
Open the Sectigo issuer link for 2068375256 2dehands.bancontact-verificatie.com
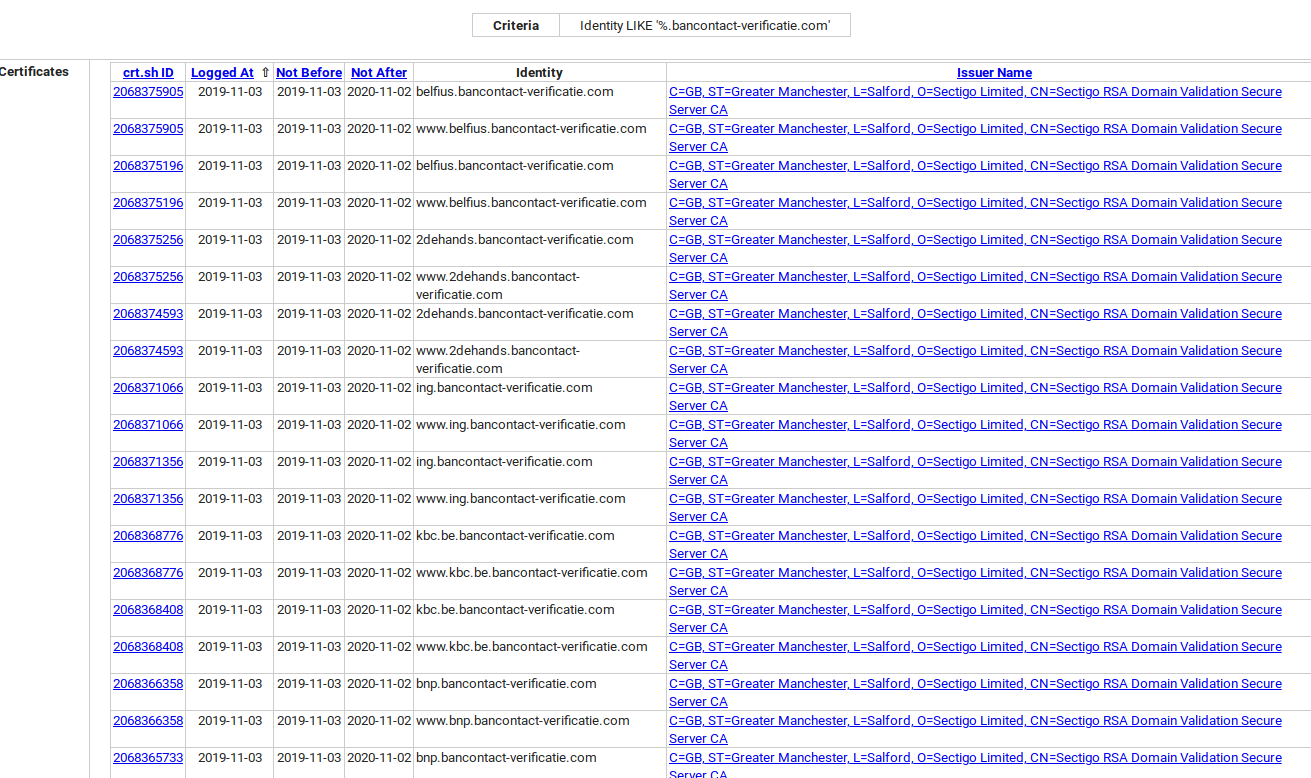pyautogui.click(x=975, y=249)
